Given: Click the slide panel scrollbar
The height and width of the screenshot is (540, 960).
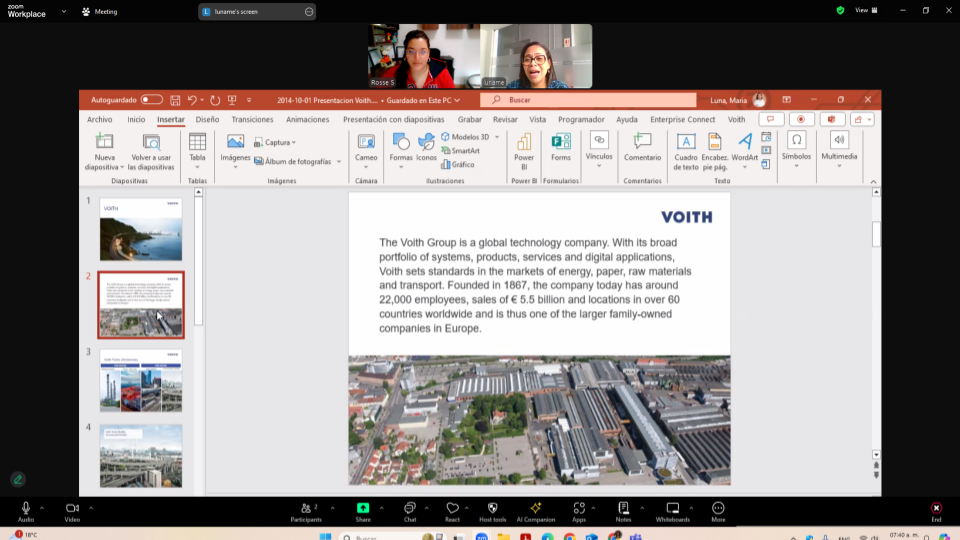Looking at the screenshot, I should [198, 260].
